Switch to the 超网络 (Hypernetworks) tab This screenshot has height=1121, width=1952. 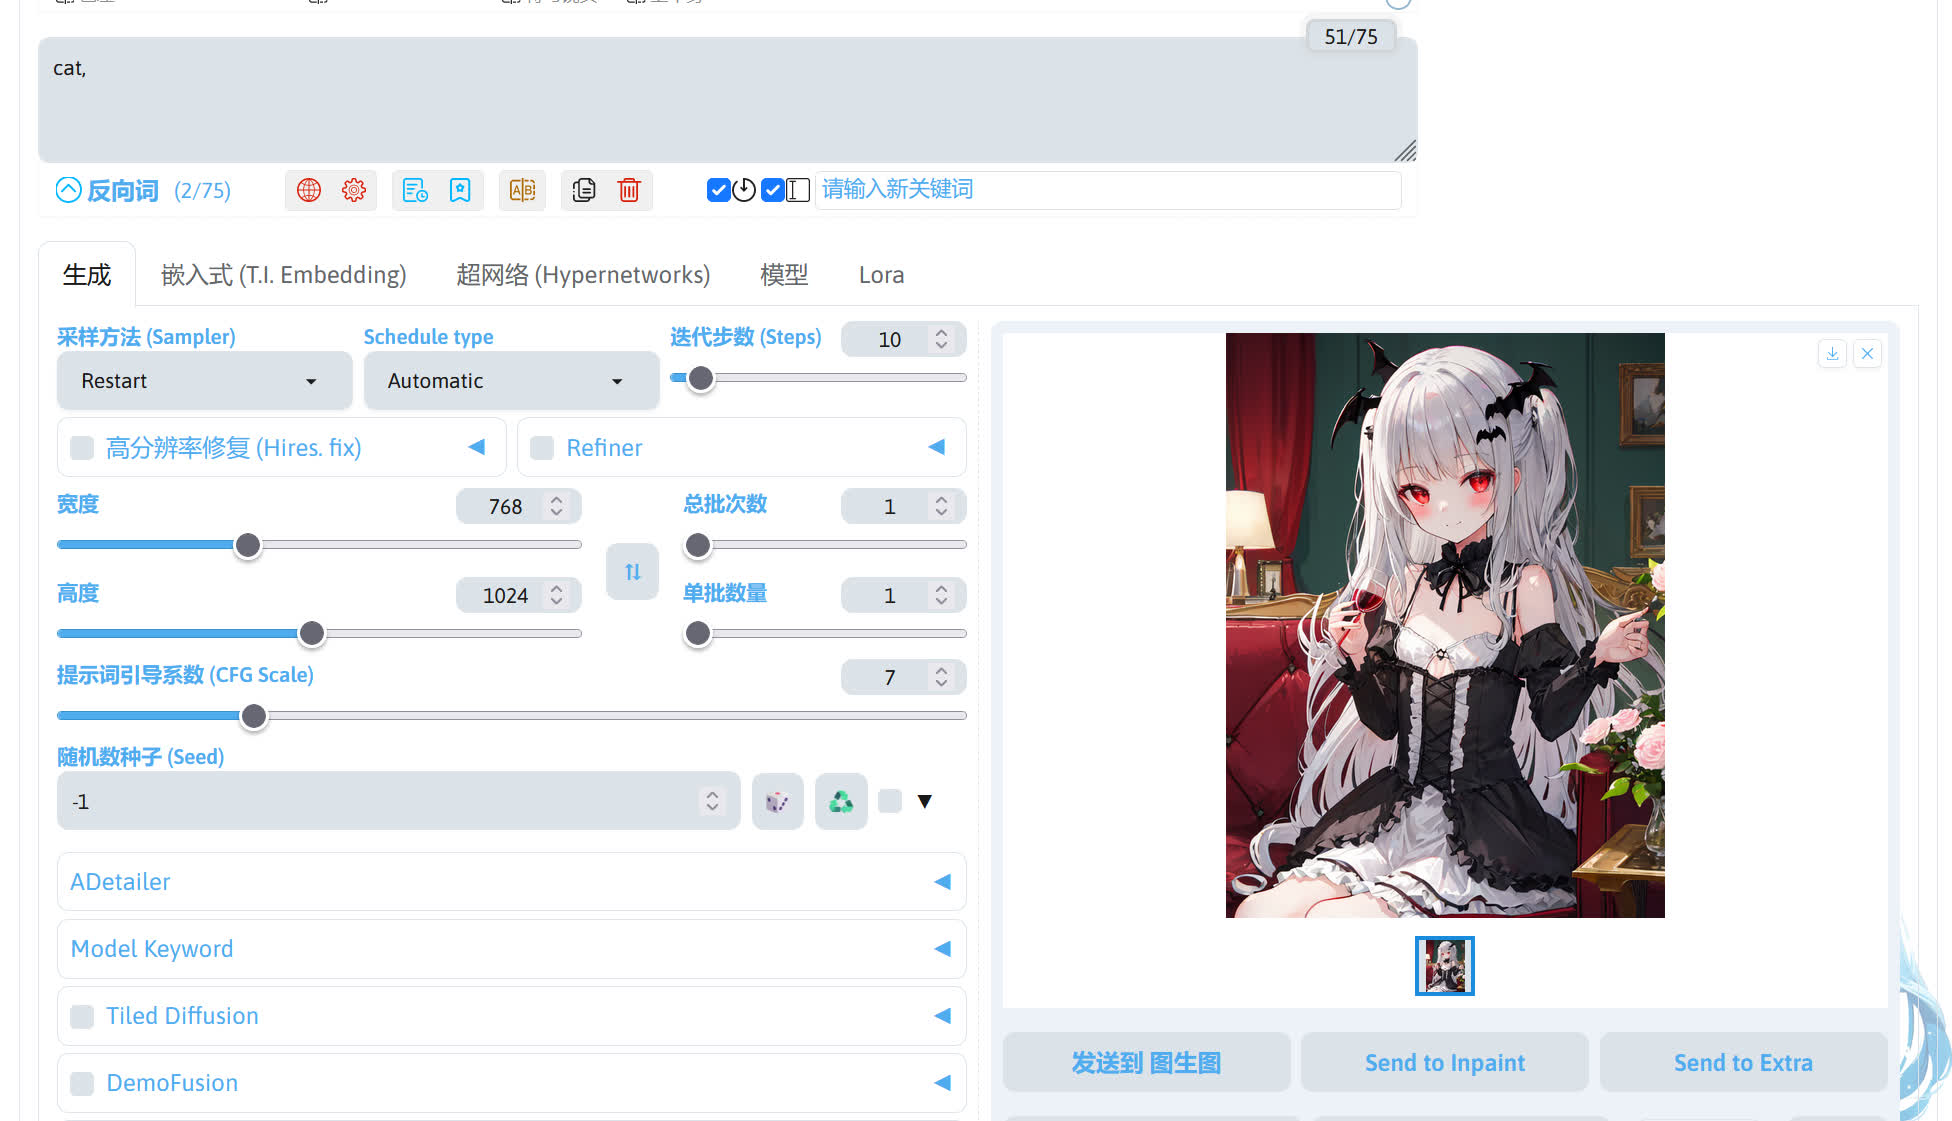click(x=583, y=274)
